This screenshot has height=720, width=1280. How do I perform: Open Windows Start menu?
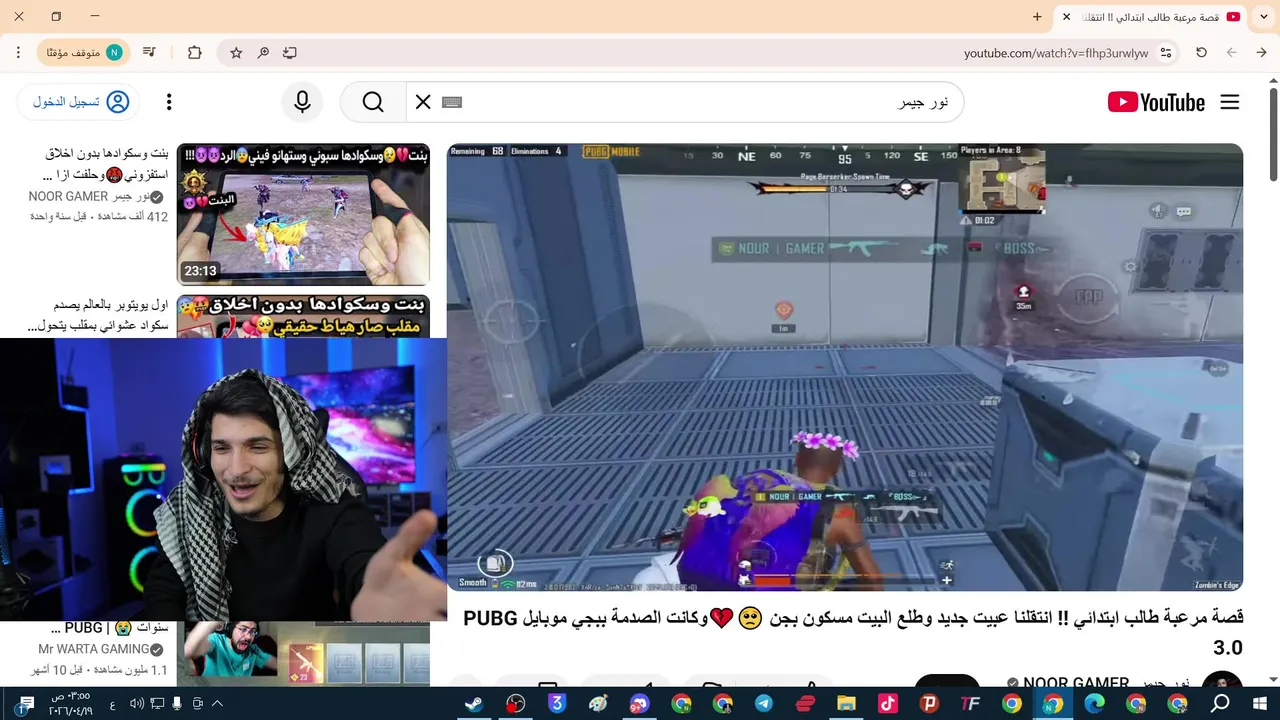tap(1259, 704)
